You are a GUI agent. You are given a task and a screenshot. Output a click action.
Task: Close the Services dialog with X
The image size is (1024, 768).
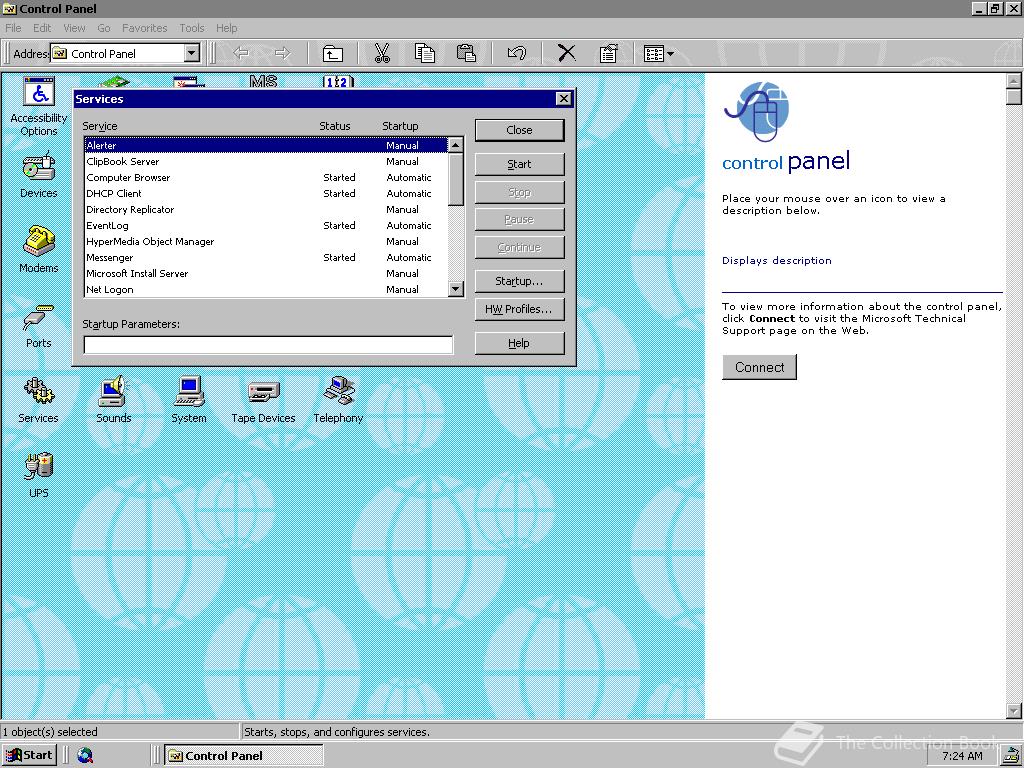564,99
